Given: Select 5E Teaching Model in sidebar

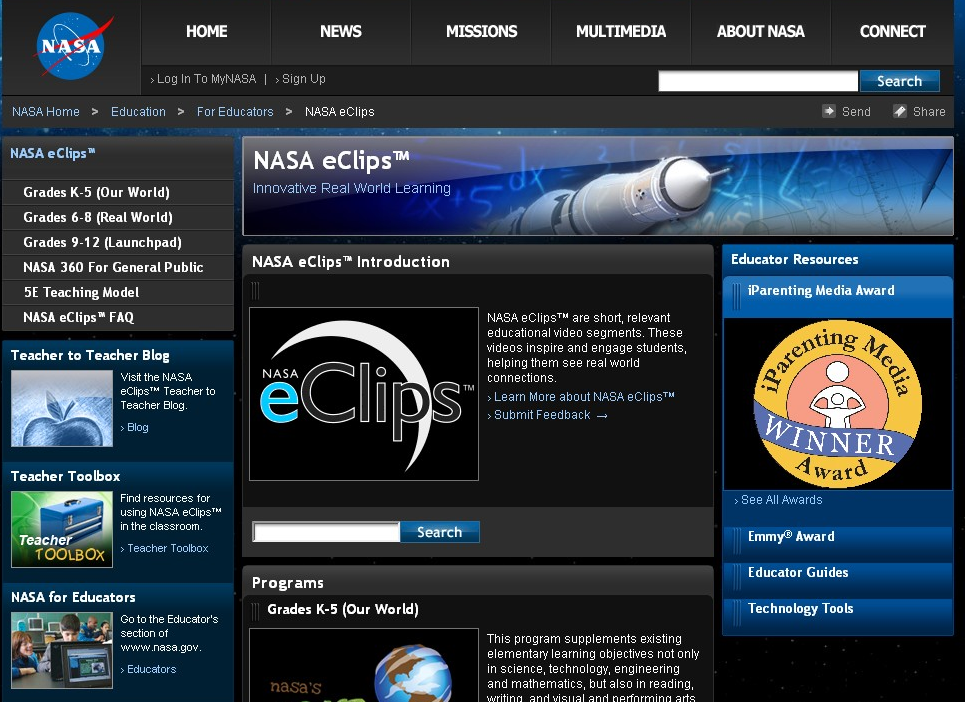Looking at the screenshot, I should pyautogui.click(x=118, y=292).
